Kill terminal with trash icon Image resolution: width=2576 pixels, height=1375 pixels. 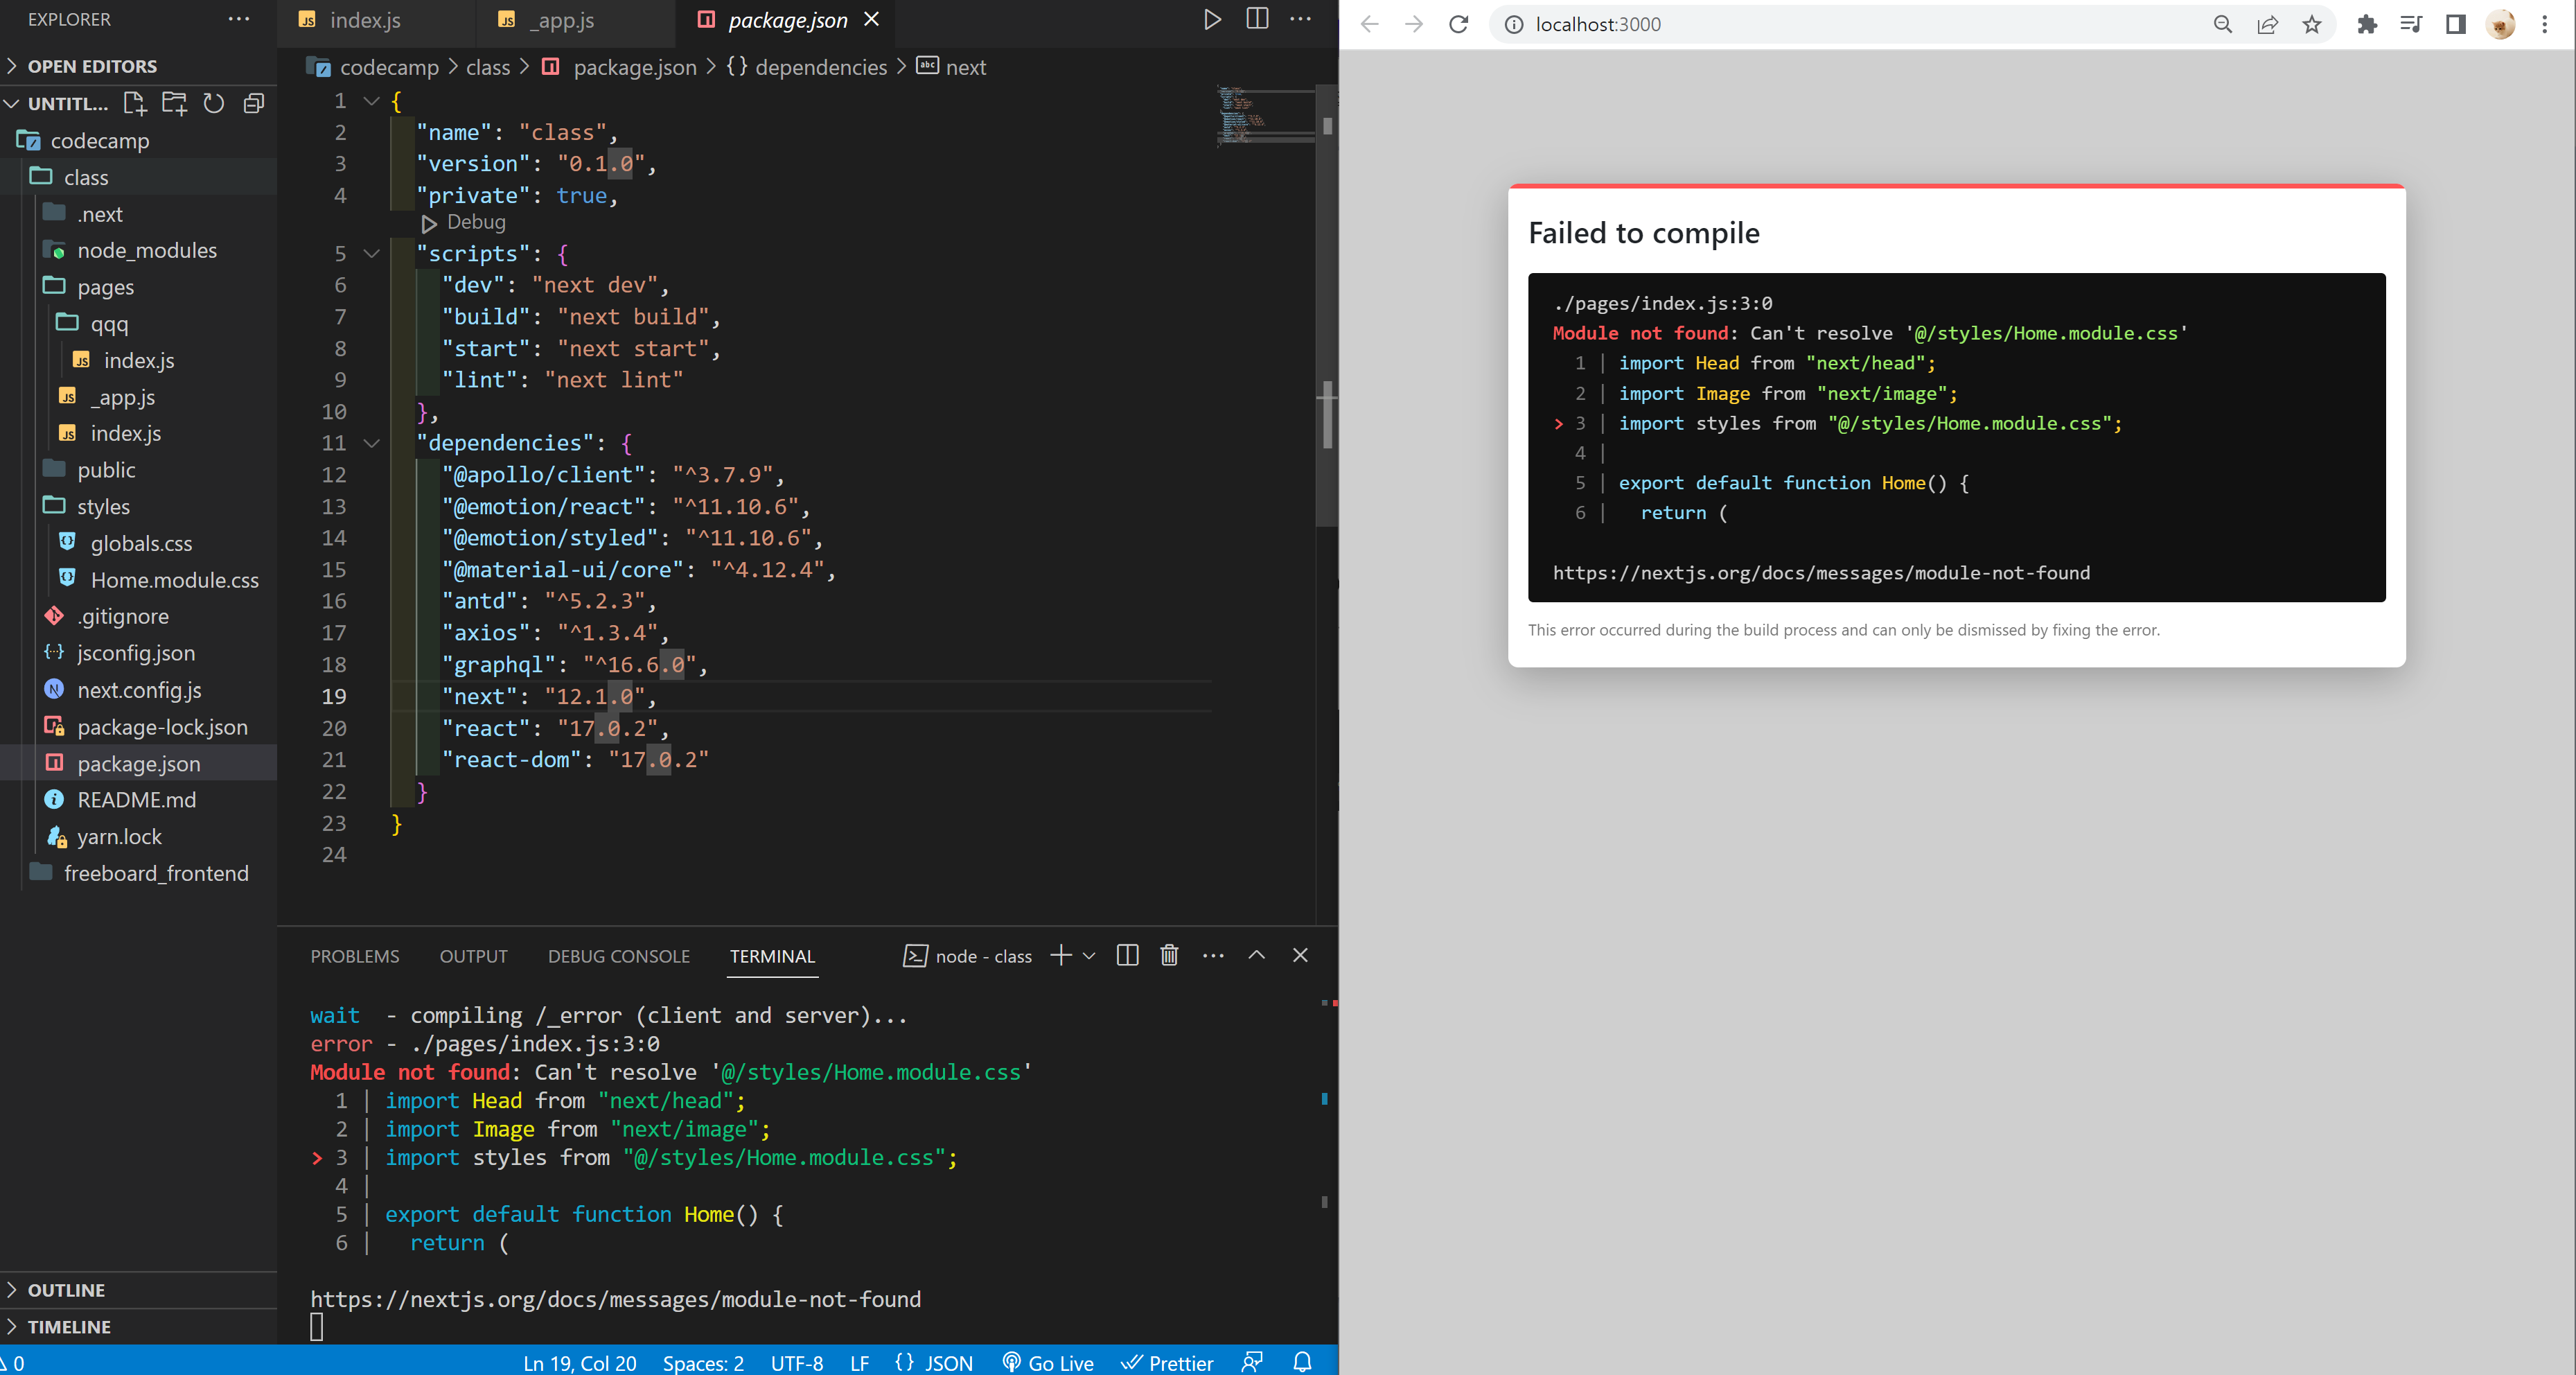(1169, 955)
